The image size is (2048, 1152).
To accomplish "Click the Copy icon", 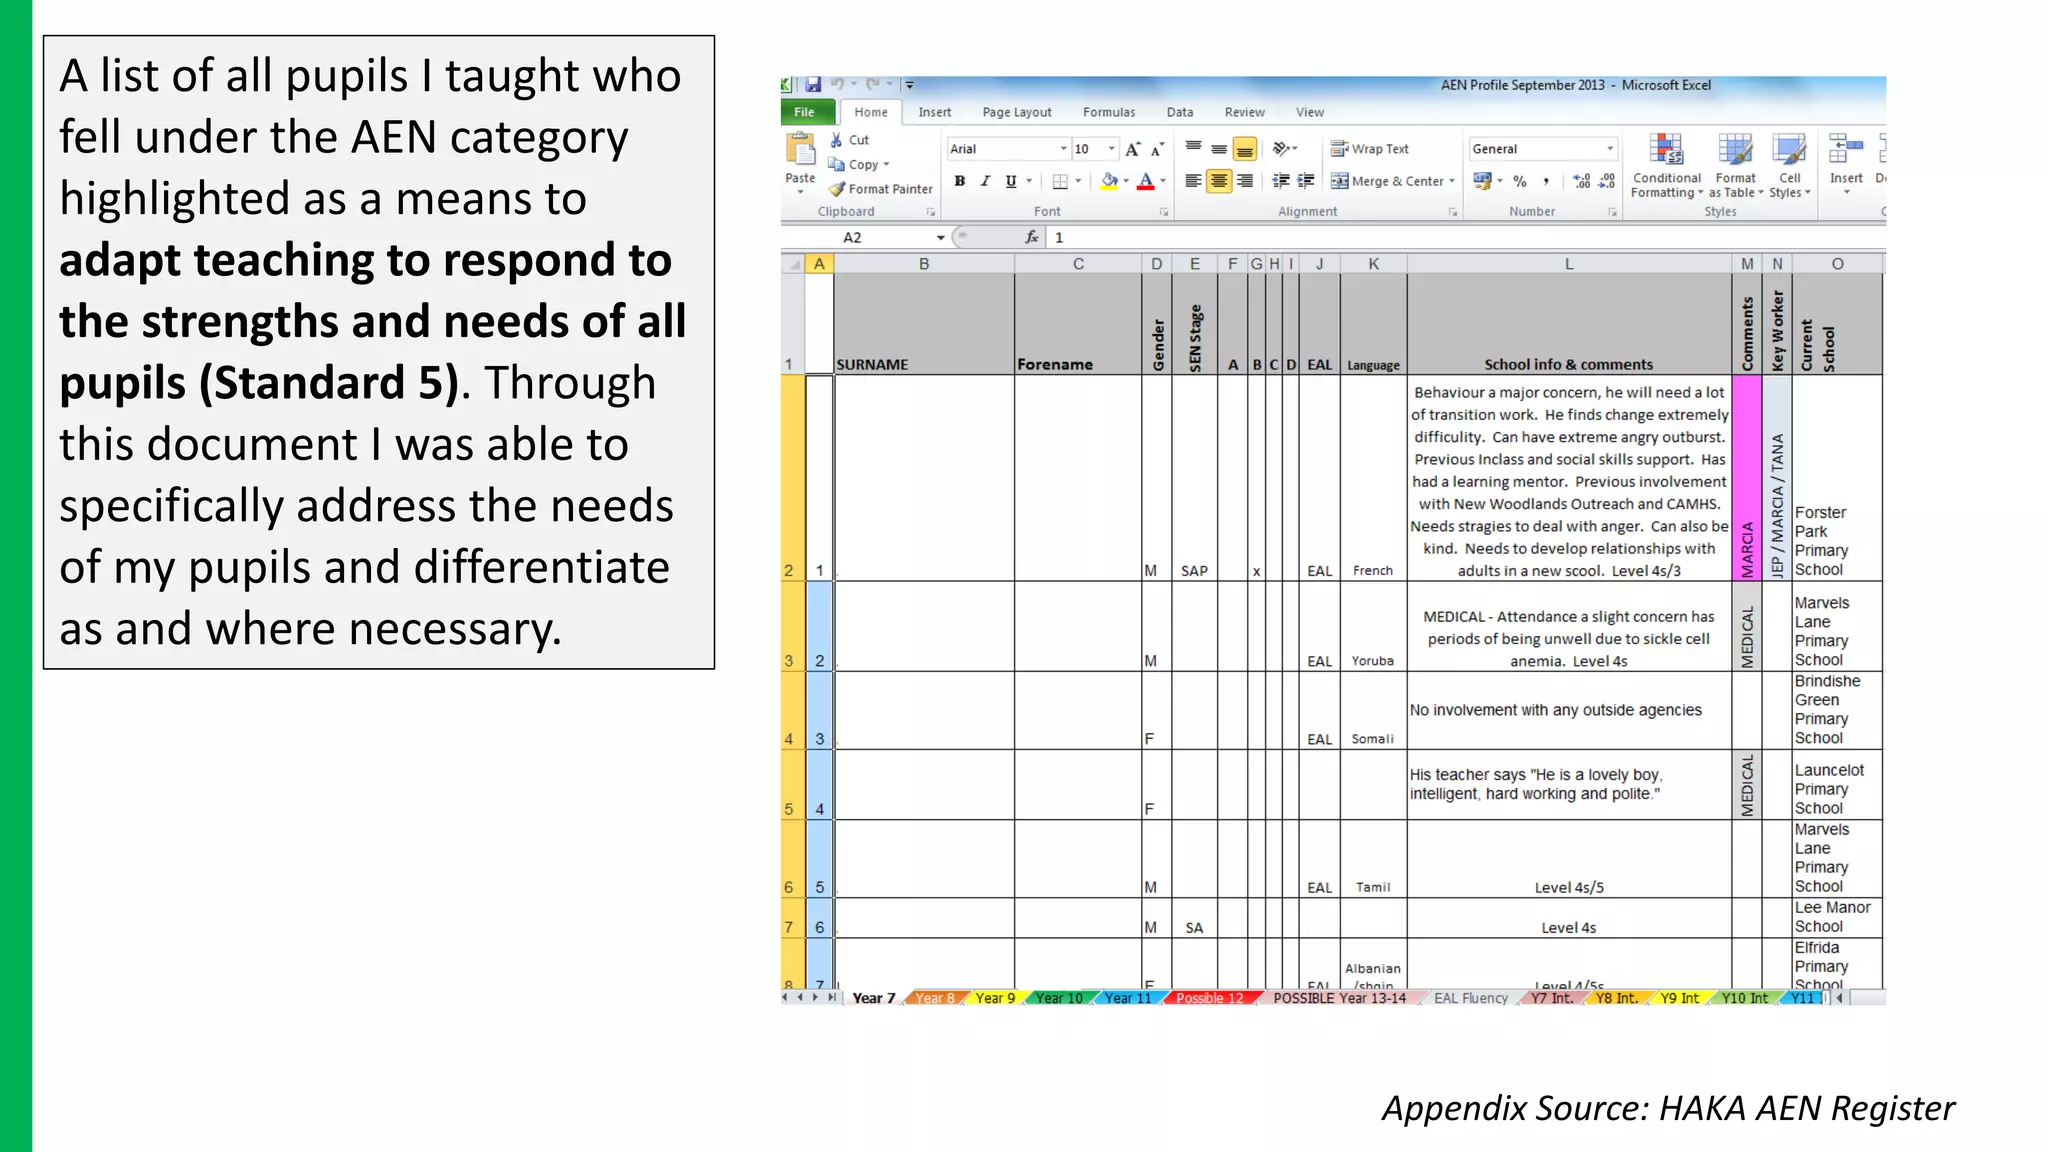I will 836,164.
